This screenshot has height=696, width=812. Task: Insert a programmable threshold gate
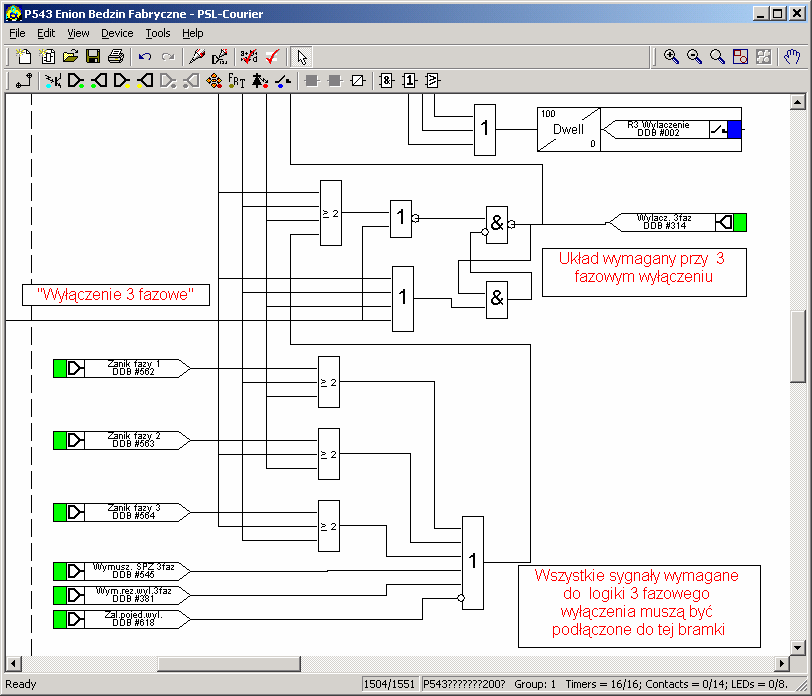coord(432,81)
